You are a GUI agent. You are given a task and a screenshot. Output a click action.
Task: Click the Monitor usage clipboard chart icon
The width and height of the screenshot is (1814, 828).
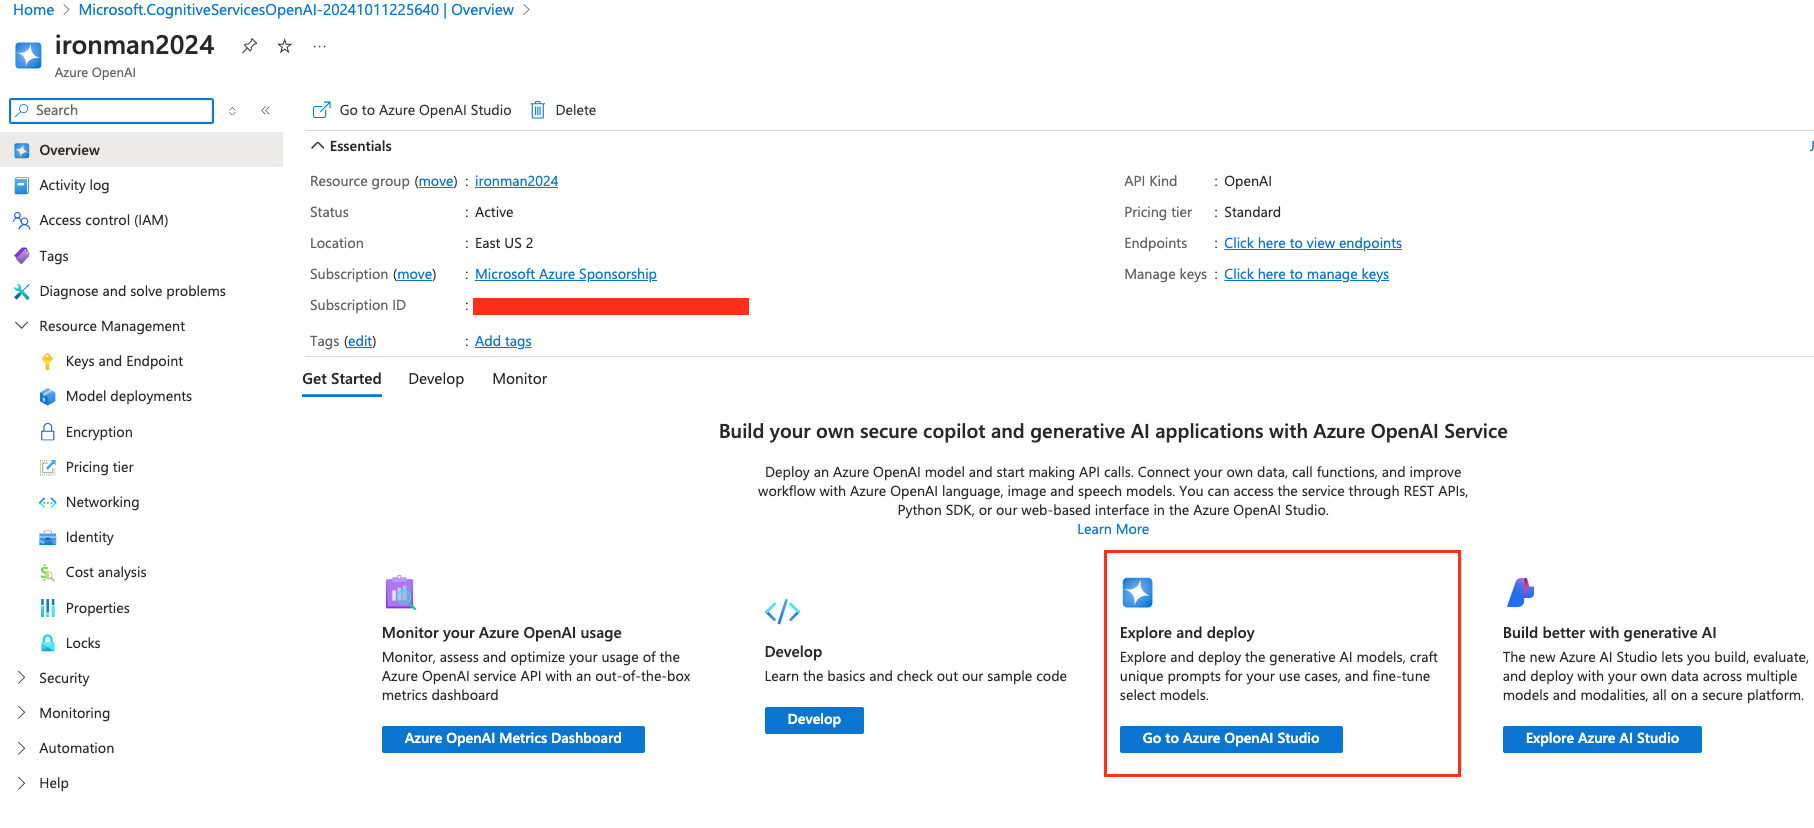point(400,593)
